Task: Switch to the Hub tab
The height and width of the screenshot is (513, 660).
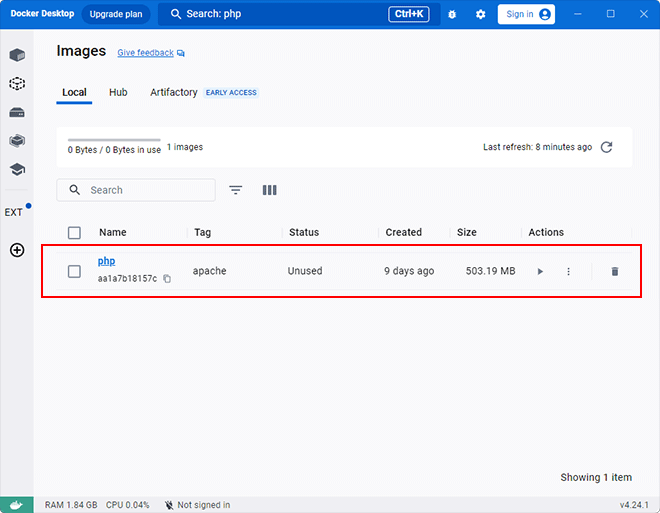Action: (x=118, y=92)
